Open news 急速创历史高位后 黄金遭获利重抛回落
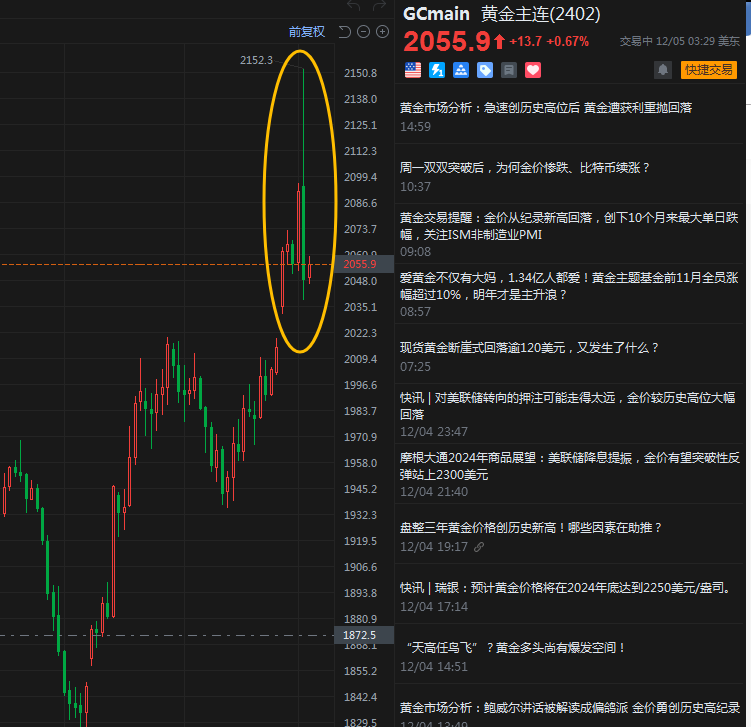This screenshot has height=727, width=751. coord(546,108)
